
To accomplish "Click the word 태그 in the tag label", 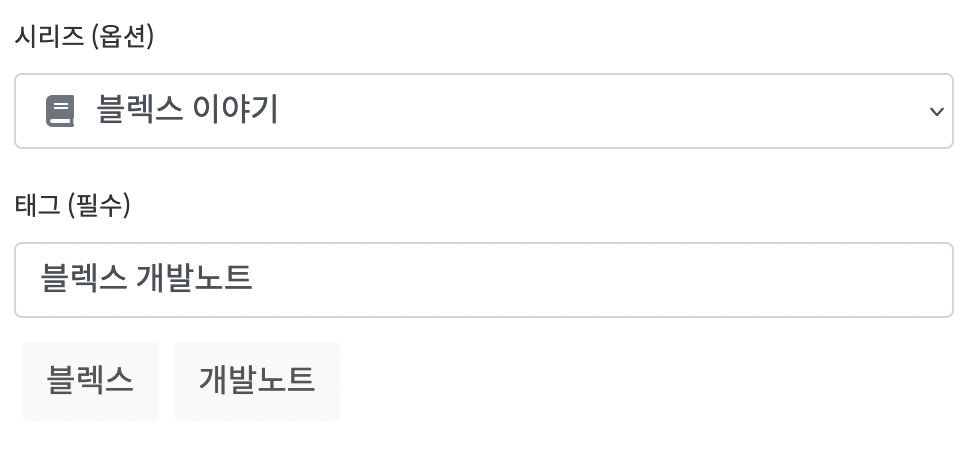I will coord(37,206).
